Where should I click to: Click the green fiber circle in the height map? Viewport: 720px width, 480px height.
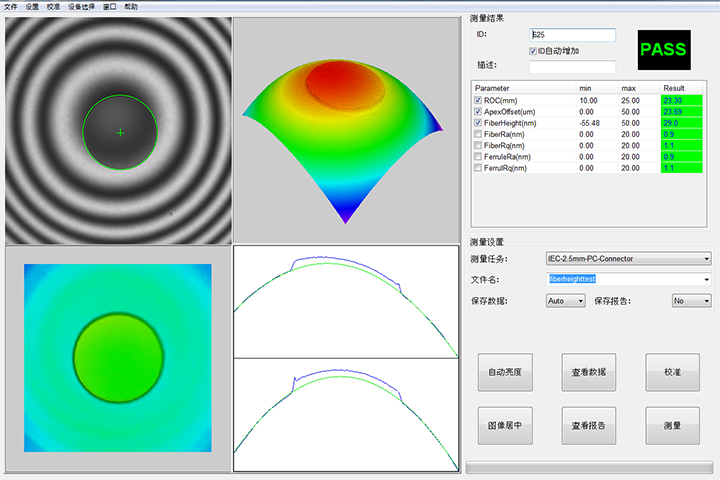pyautogui.click(x=118, y=358)
